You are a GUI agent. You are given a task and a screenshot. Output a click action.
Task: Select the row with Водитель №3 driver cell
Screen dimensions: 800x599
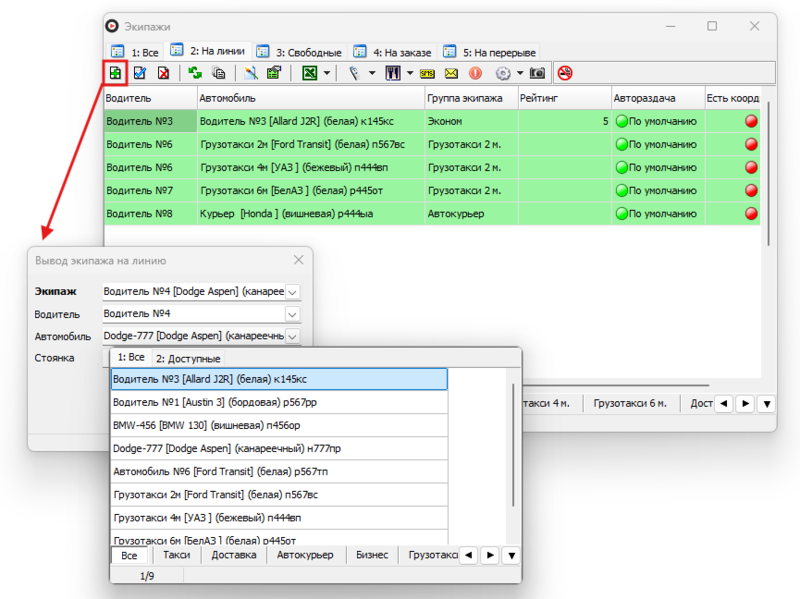tap(151, 121)
